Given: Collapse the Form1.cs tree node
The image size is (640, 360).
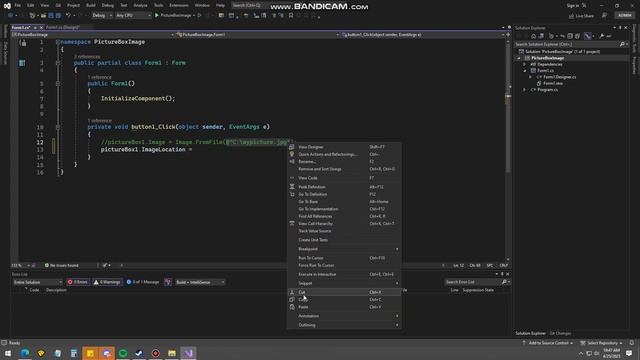Looking at the screenshot, I should pyautogui.click(x=525, y=71).
